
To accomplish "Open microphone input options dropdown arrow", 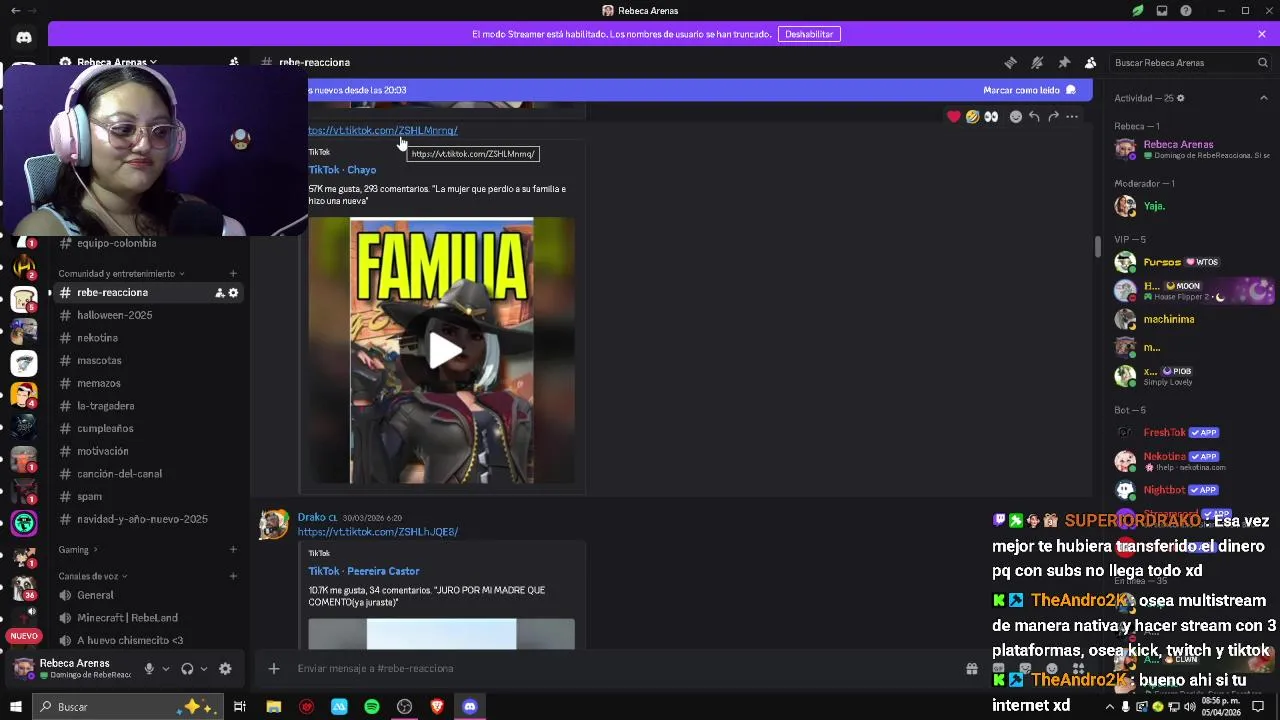I will (166, 669).
